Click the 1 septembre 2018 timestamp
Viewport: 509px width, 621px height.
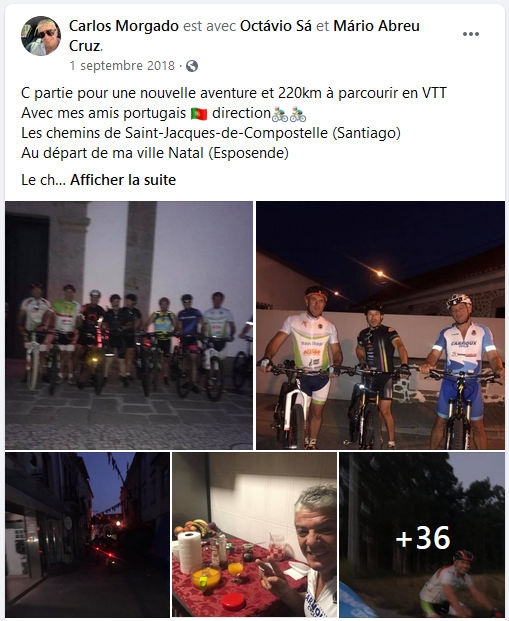tap(122, 66)
